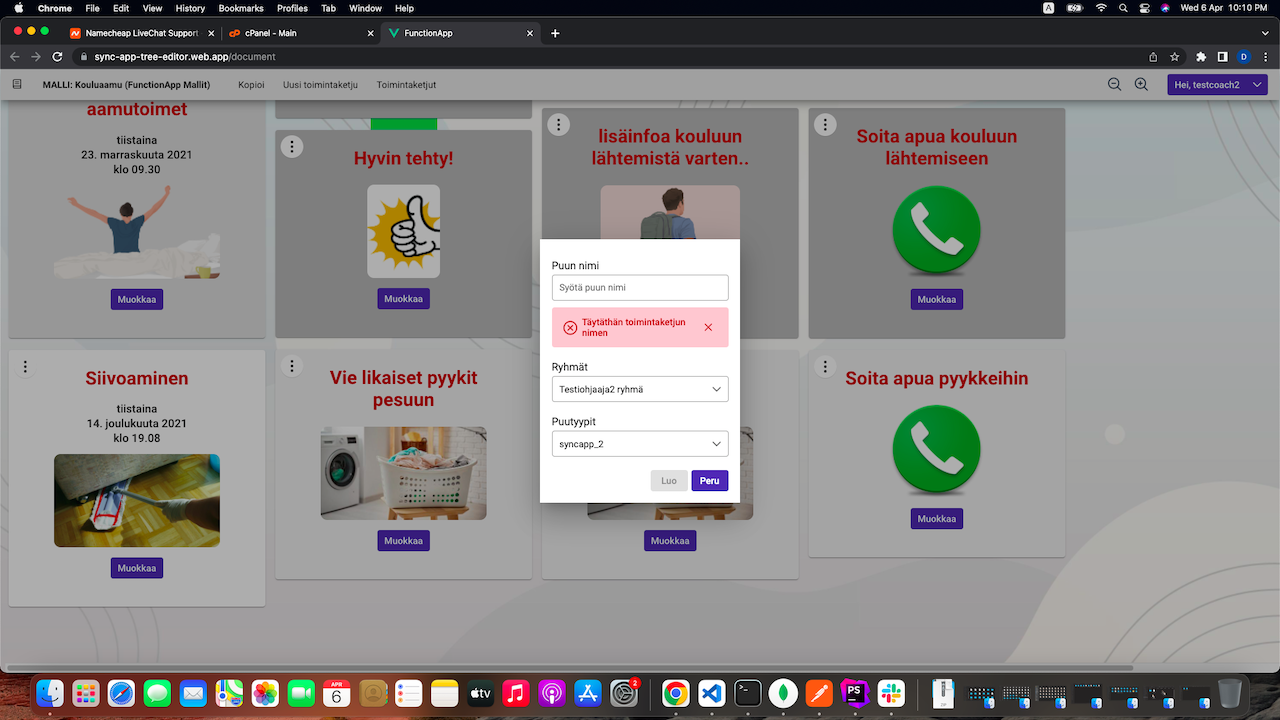Open the Hei, testcoach2 user dropdown
The width and height of the screenshot is (1280, 720).
coord(1217,85)
